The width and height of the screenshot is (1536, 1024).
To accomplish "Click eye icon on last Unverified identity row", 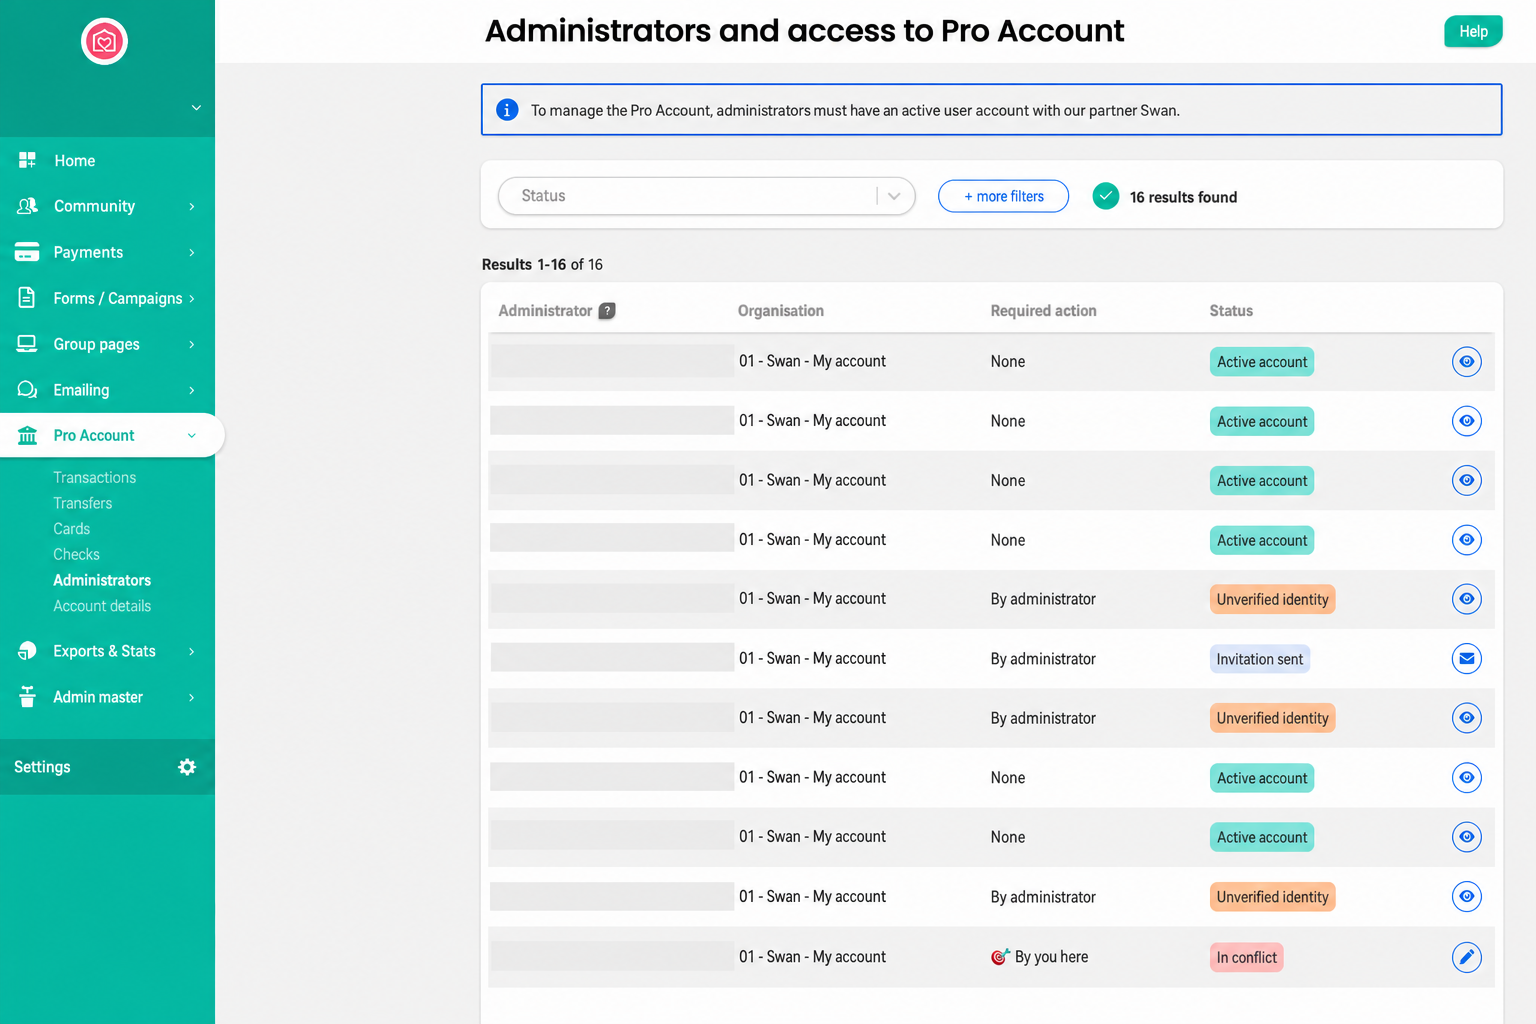I will pos(1466,897).
